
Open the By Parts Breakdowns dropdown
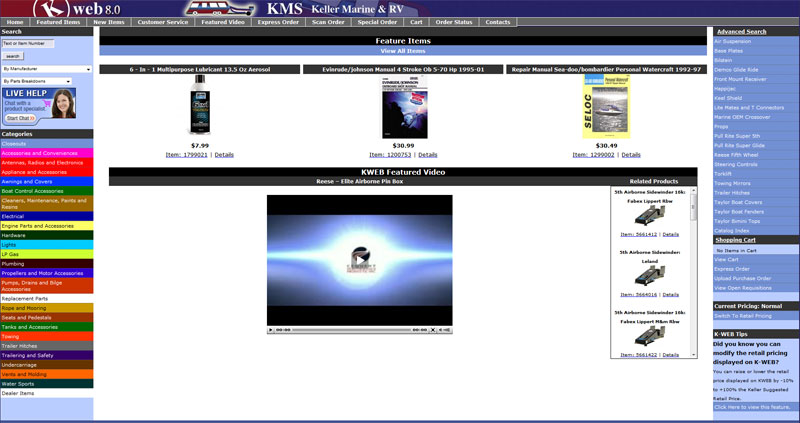(37, 81)
